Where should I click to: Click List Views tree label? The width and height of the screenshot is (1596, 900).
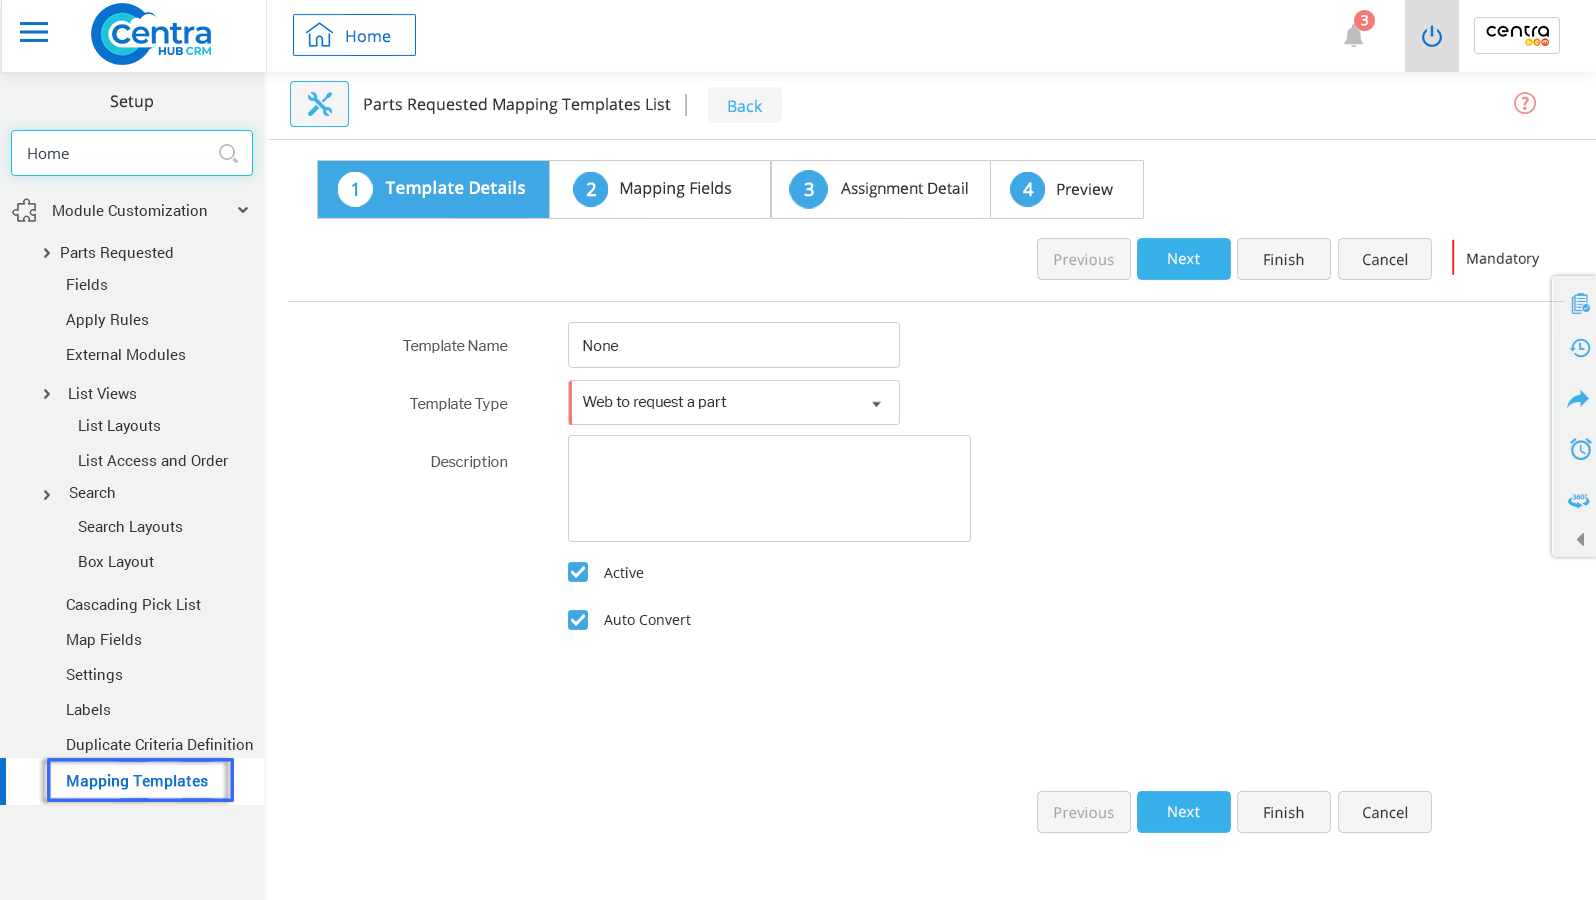(102, 394)
